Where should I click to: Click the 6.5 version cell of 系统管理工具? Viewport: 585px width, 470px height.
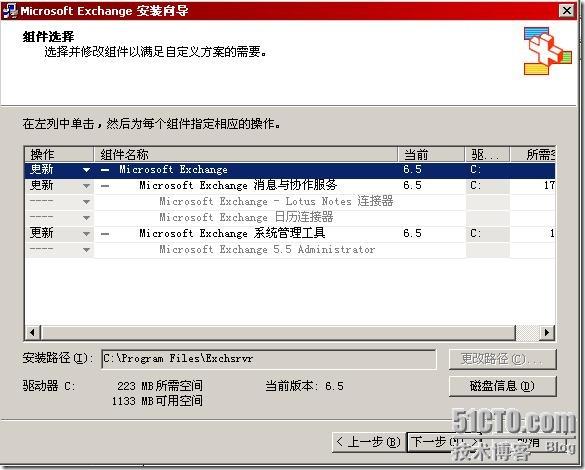coord(412,234)
